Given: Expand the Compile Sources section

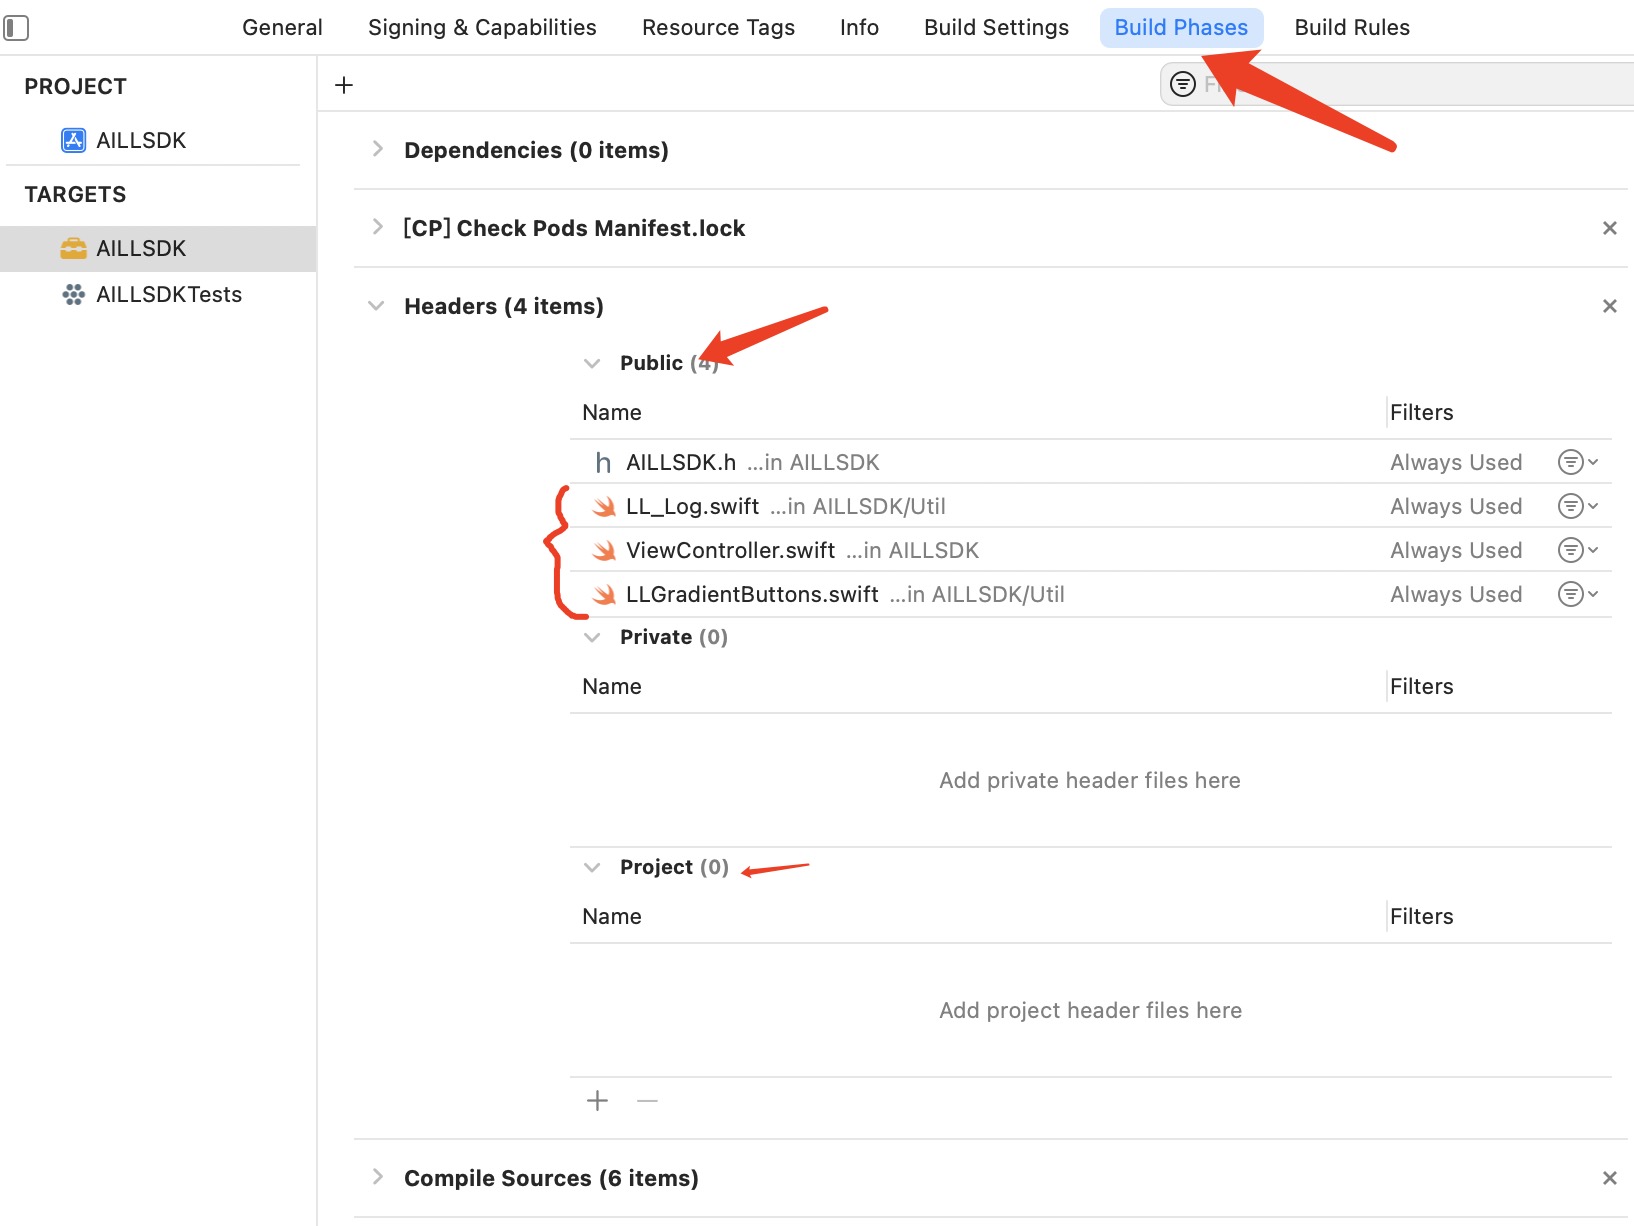Looking at the screenshot, I should point(377,1177).
